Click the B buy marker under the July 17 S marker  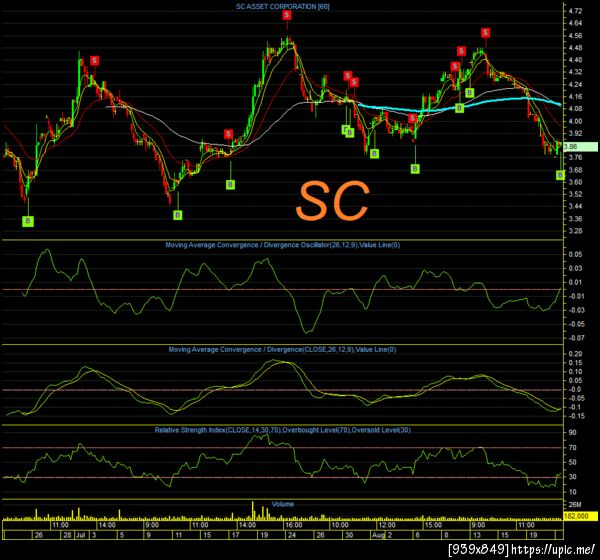coord(230,185)
